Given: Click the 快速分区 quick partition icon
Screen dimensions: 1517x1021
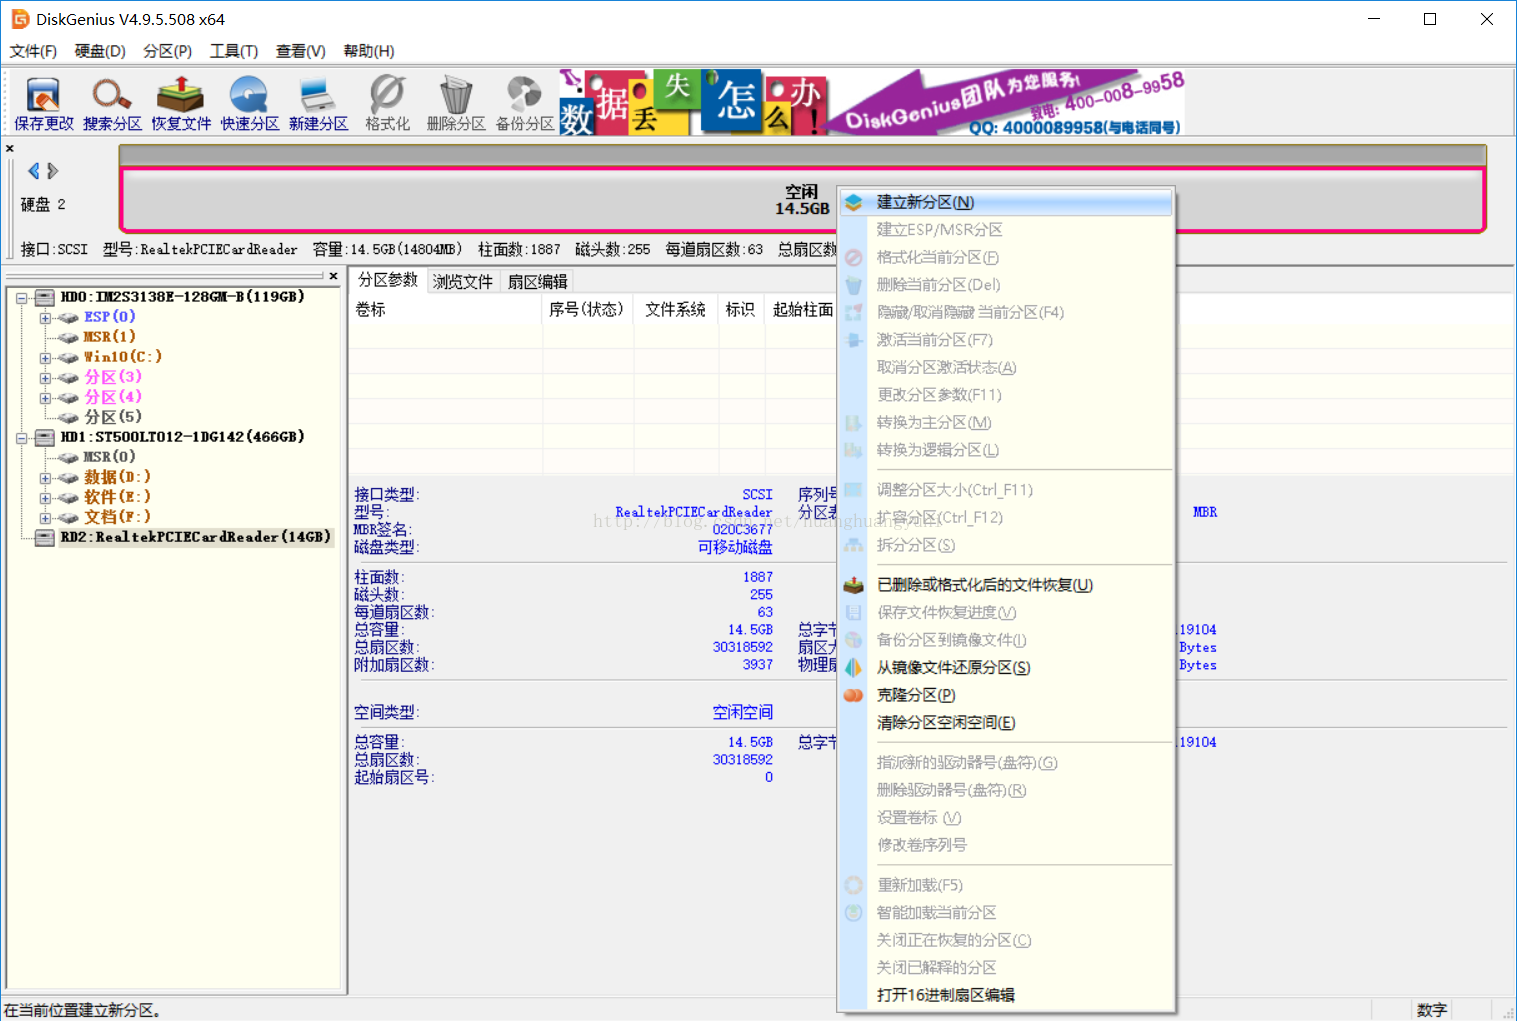Looking at the screenshot, I should click(249, 103).
